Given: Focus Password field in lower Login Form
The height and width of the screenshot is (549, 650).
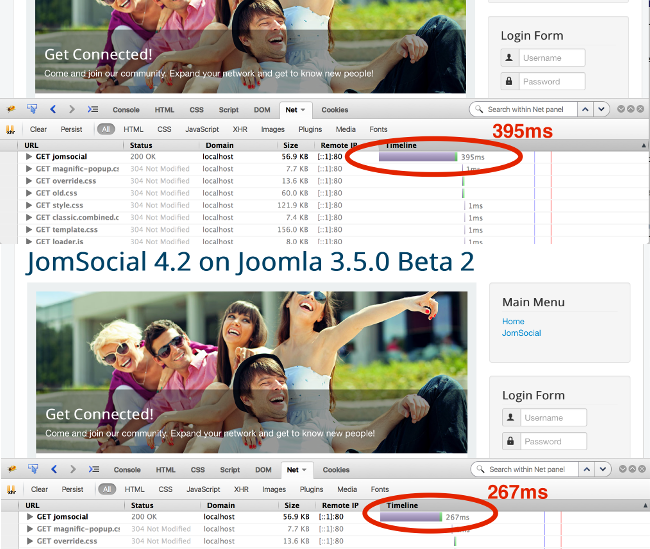Looking at the screenshot, I should point(553,441).
